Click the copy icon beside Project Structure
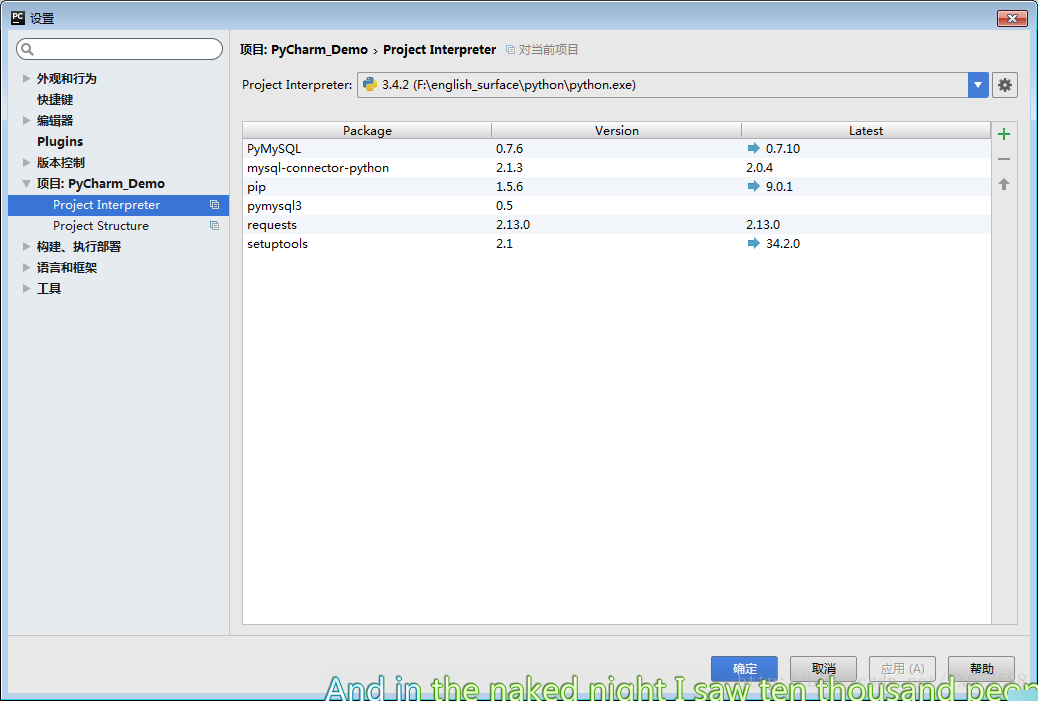The width and height of the screenshot is (1038, 701). point(214,226)
